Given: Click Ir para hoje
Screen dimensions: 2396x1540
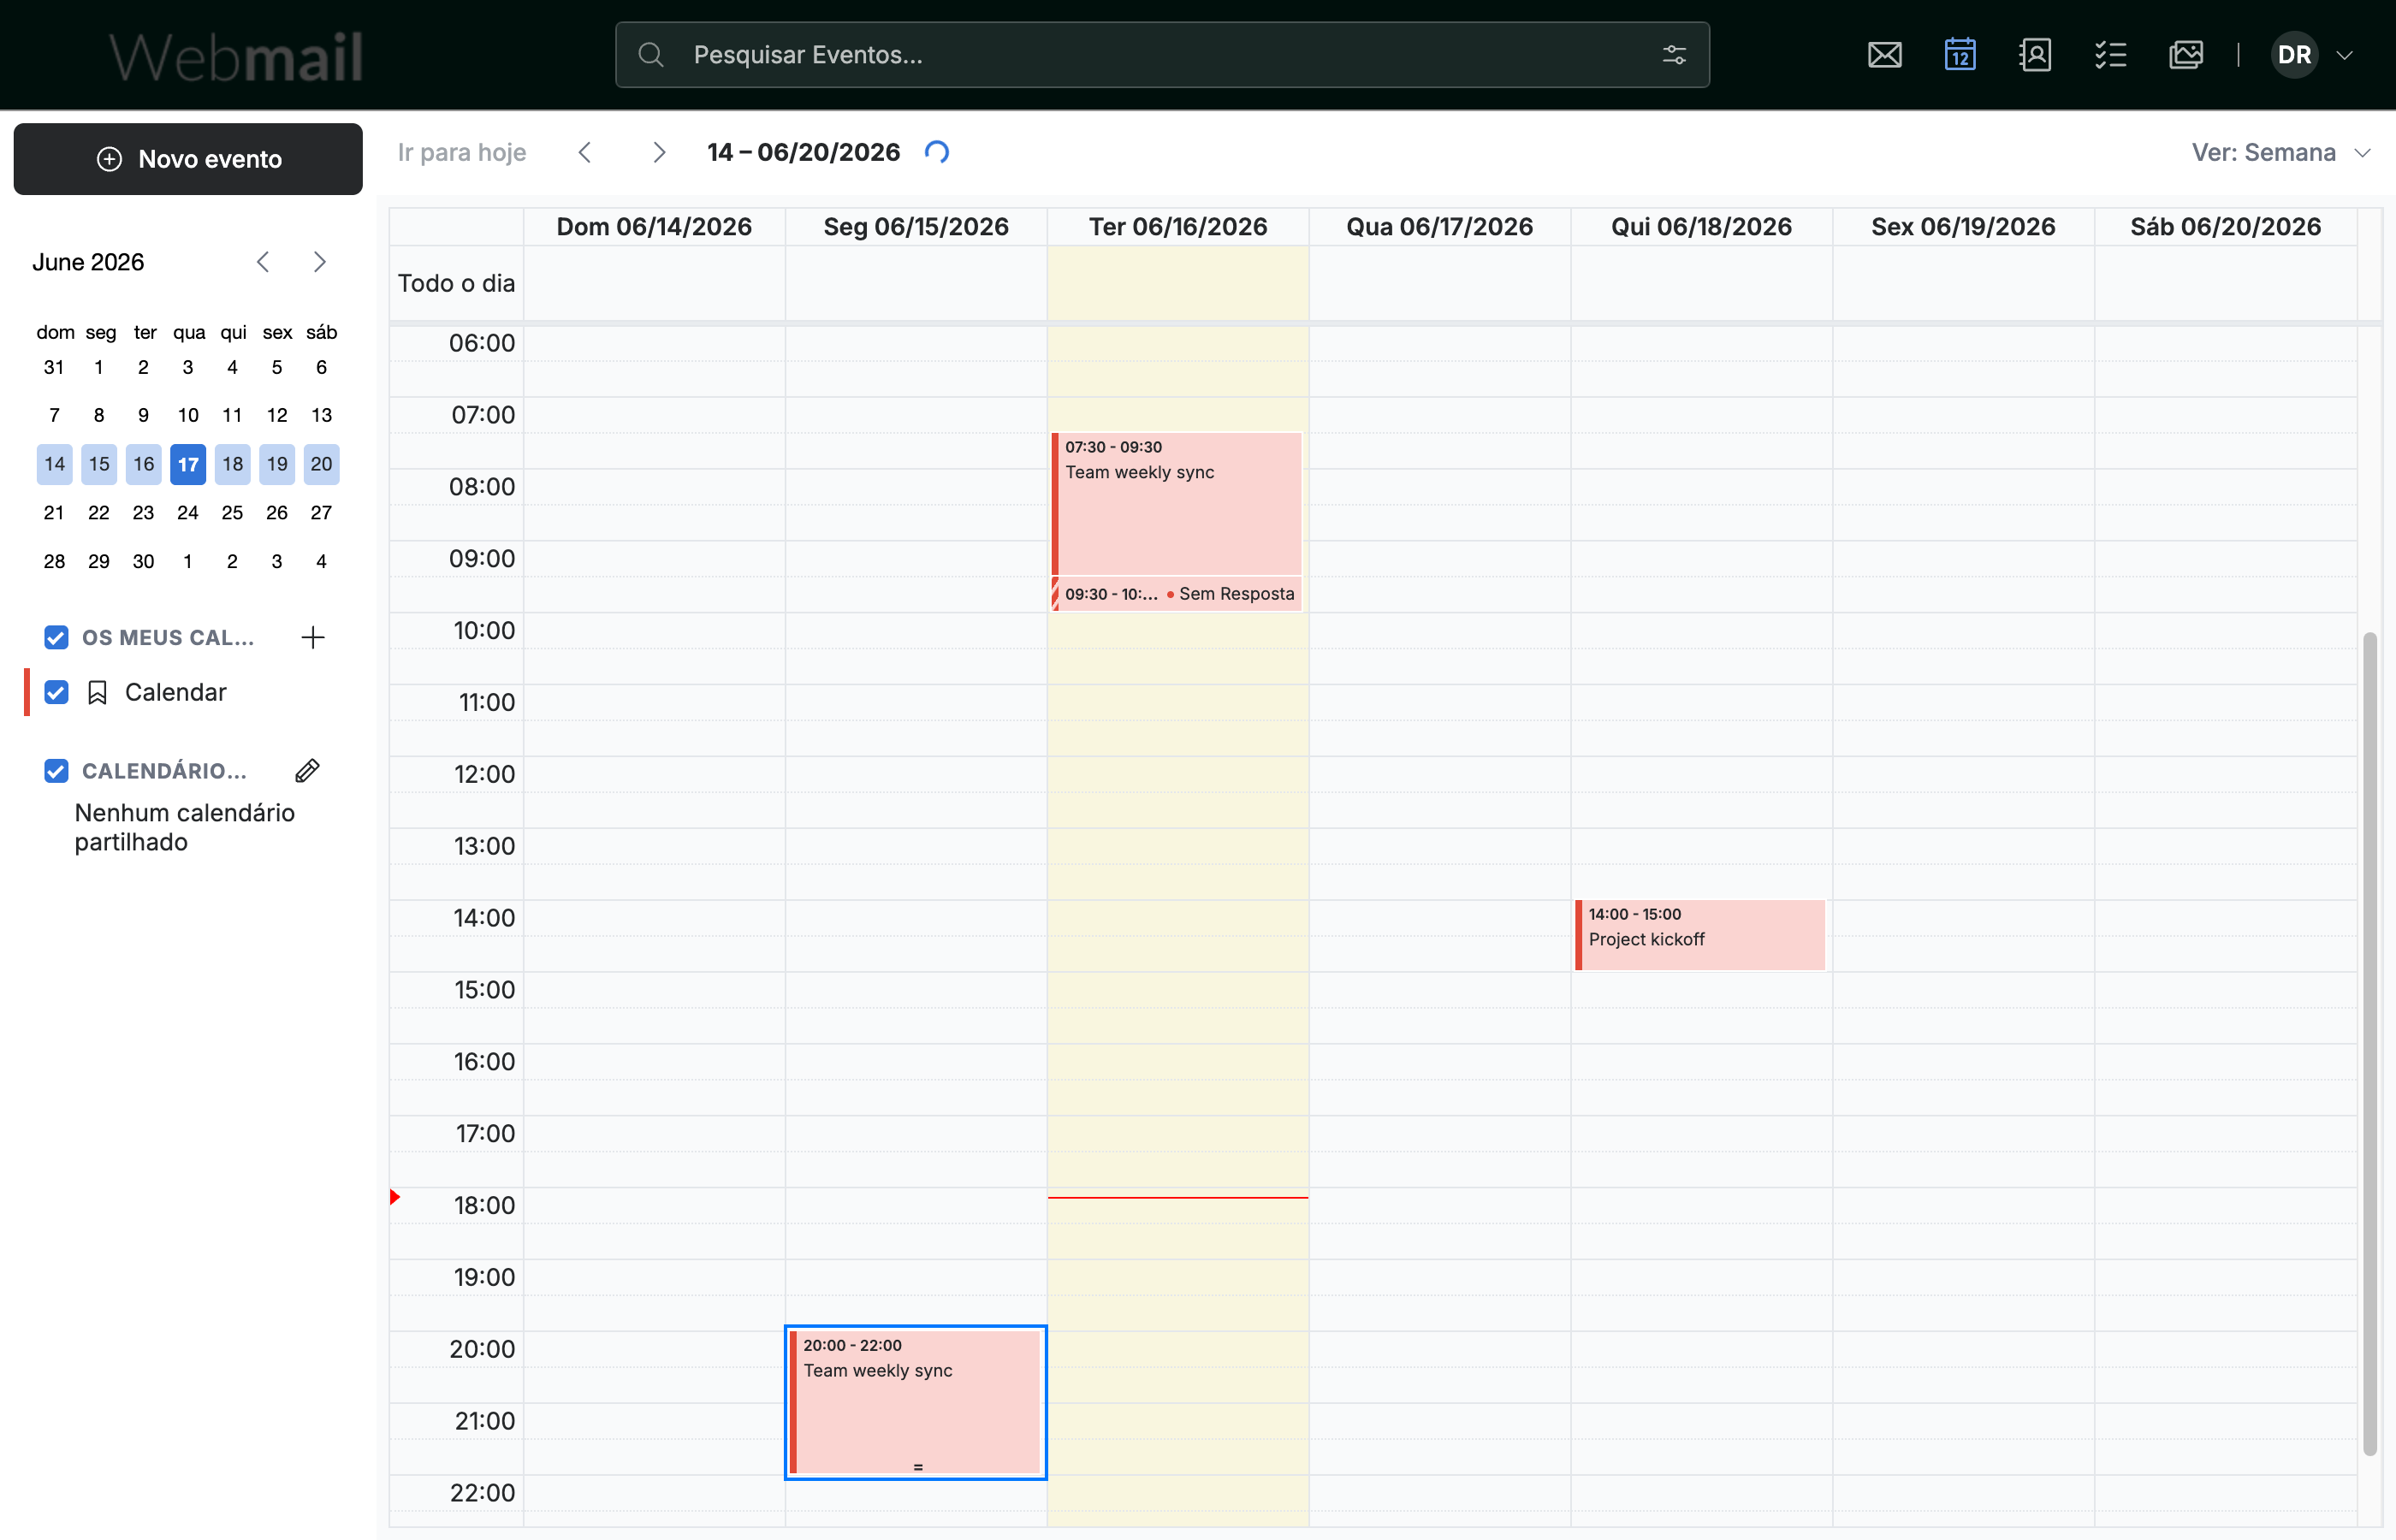Looking at the screenshot, I should click(462, 152).
